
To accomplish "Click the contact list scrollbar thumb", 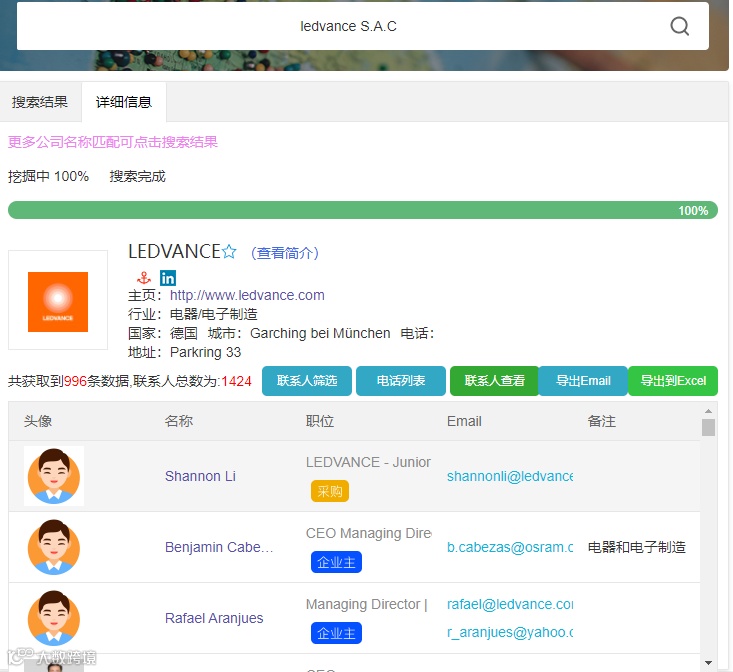I will click(x=708, y=427).
